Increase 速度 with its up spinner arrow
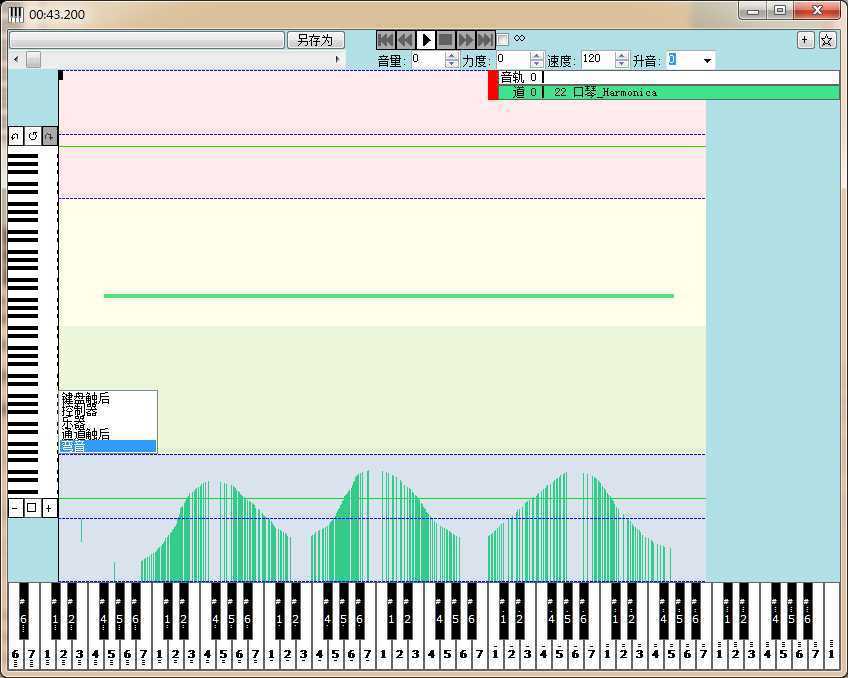Image resolution: width=848 pixels, height=678 pixels. (622, 56)
